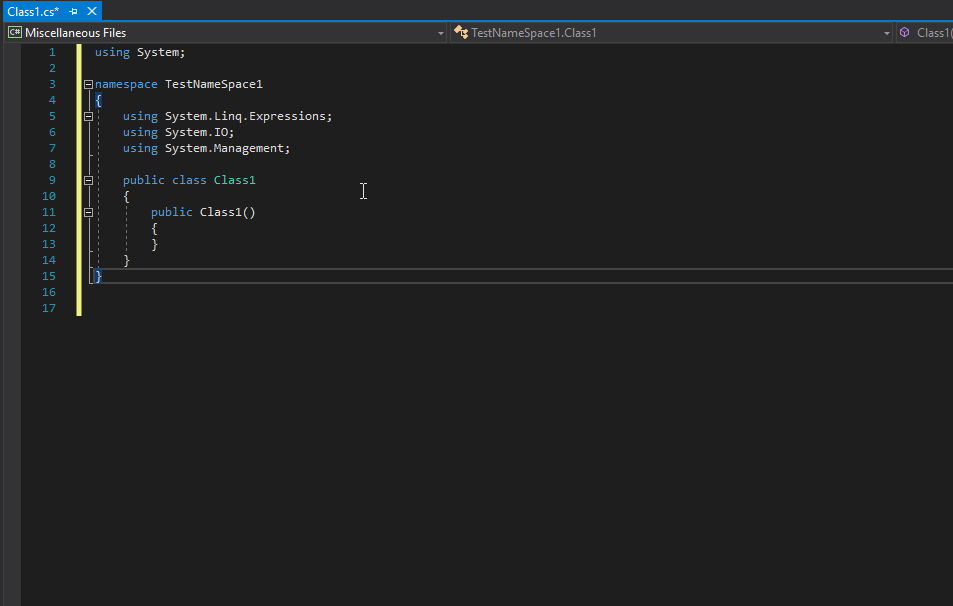This screenshot has width=953, height=606.
Task: Click the fold marker next to public class Class1
Action: (x=88, y=180)
